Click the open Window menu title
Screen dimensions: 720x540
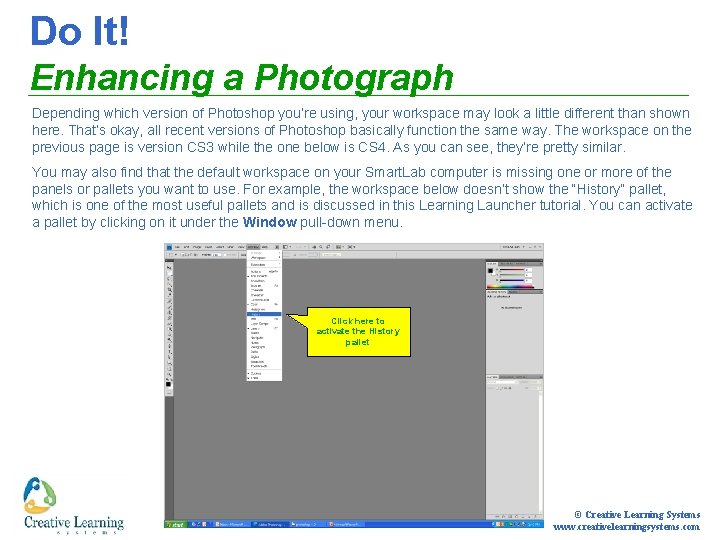(253, 247)
